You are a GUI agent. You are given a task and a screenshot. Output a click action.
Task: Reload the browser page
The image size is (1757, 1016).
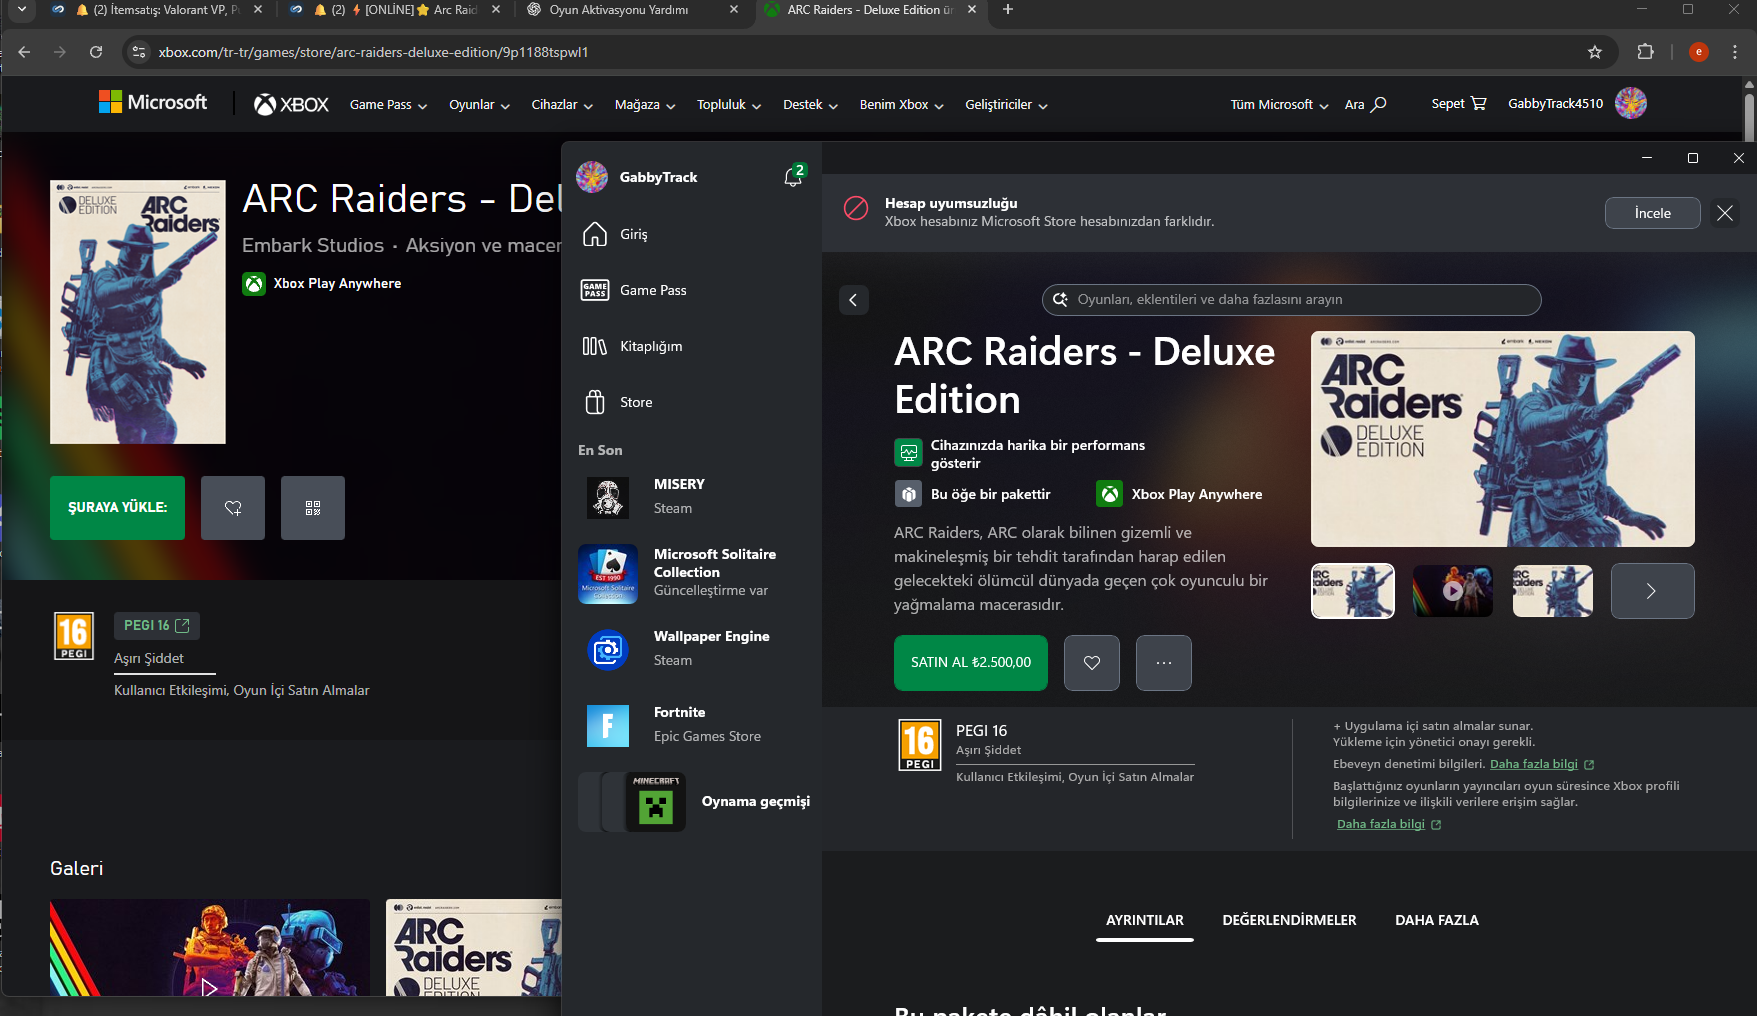[x=96, y=52]
